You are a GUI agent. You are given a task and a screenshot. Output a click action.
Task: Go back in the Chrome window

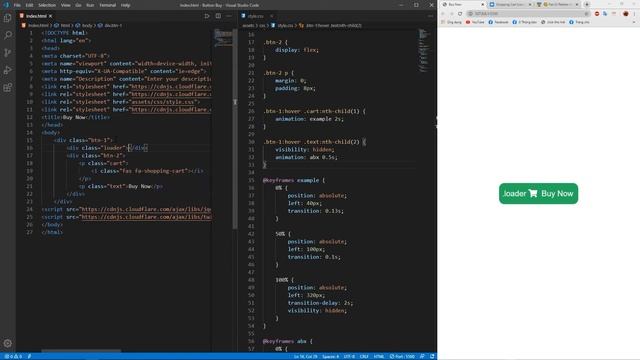tap(443, 13)
